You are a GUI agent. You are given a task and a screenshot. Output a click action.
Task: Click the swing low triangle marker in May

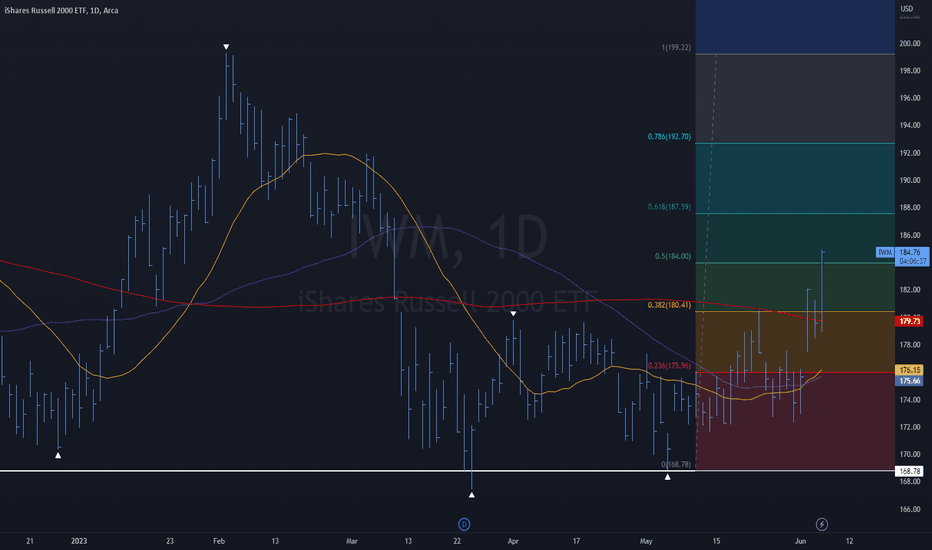pos(667,476)
